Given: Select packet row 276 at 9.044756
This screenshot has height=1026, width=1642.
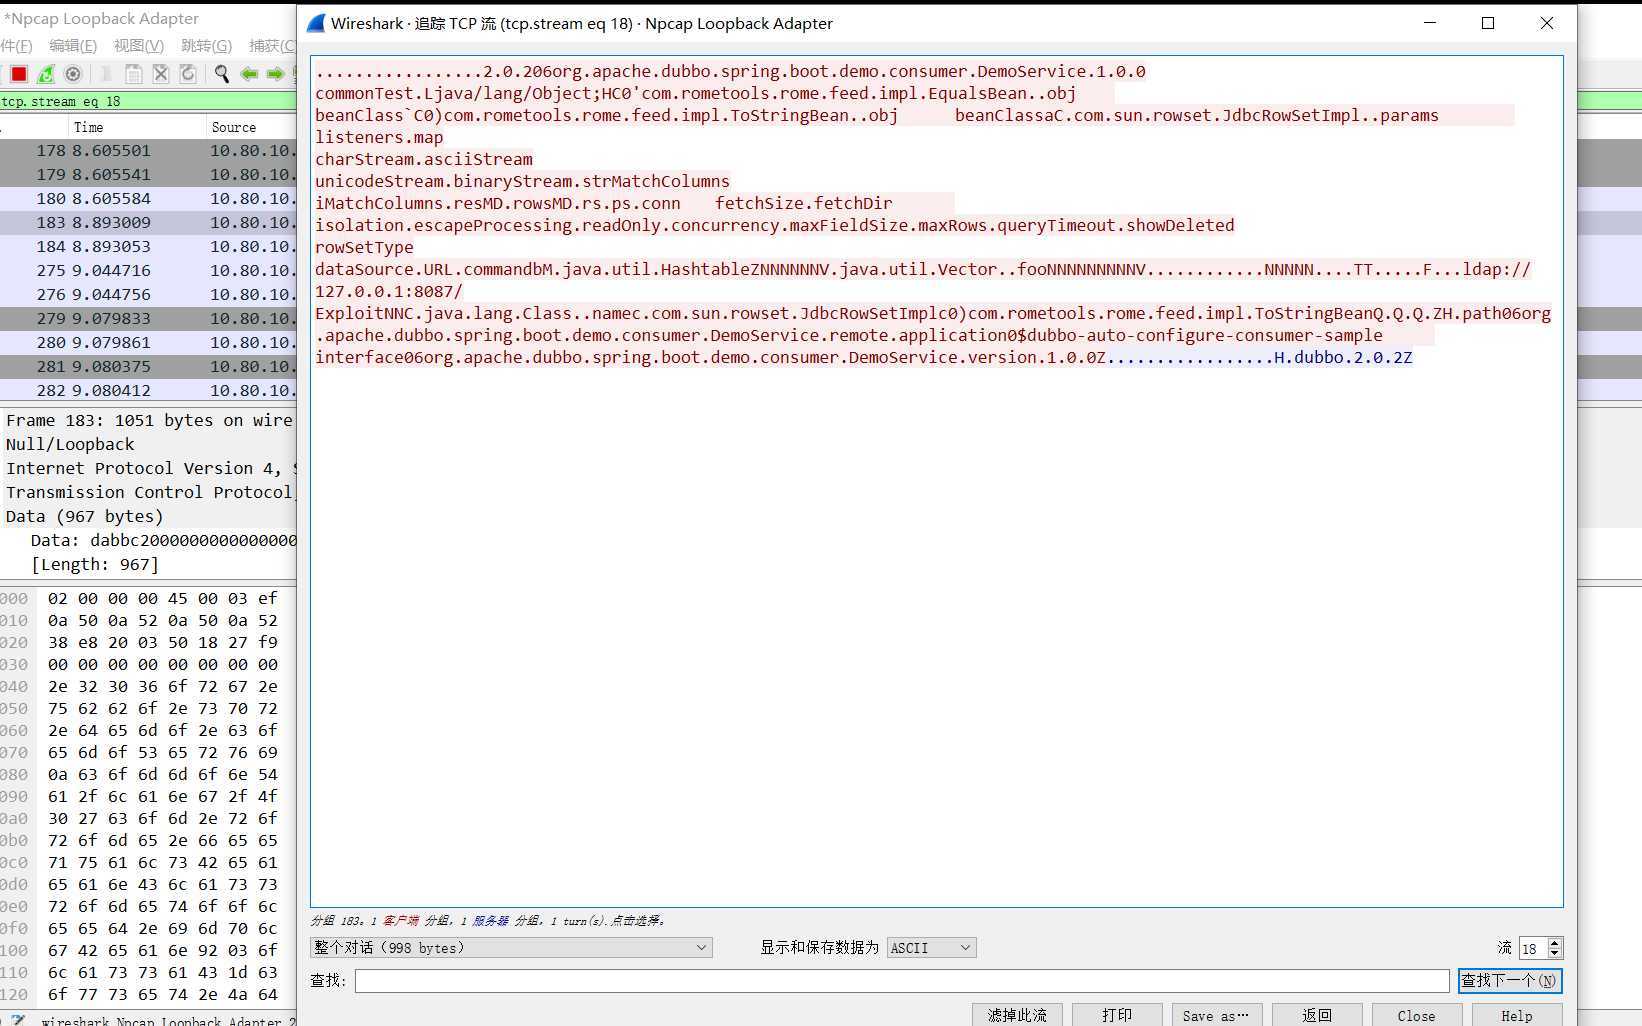Looking at the screenshot, I should click(x=148, y=294).
